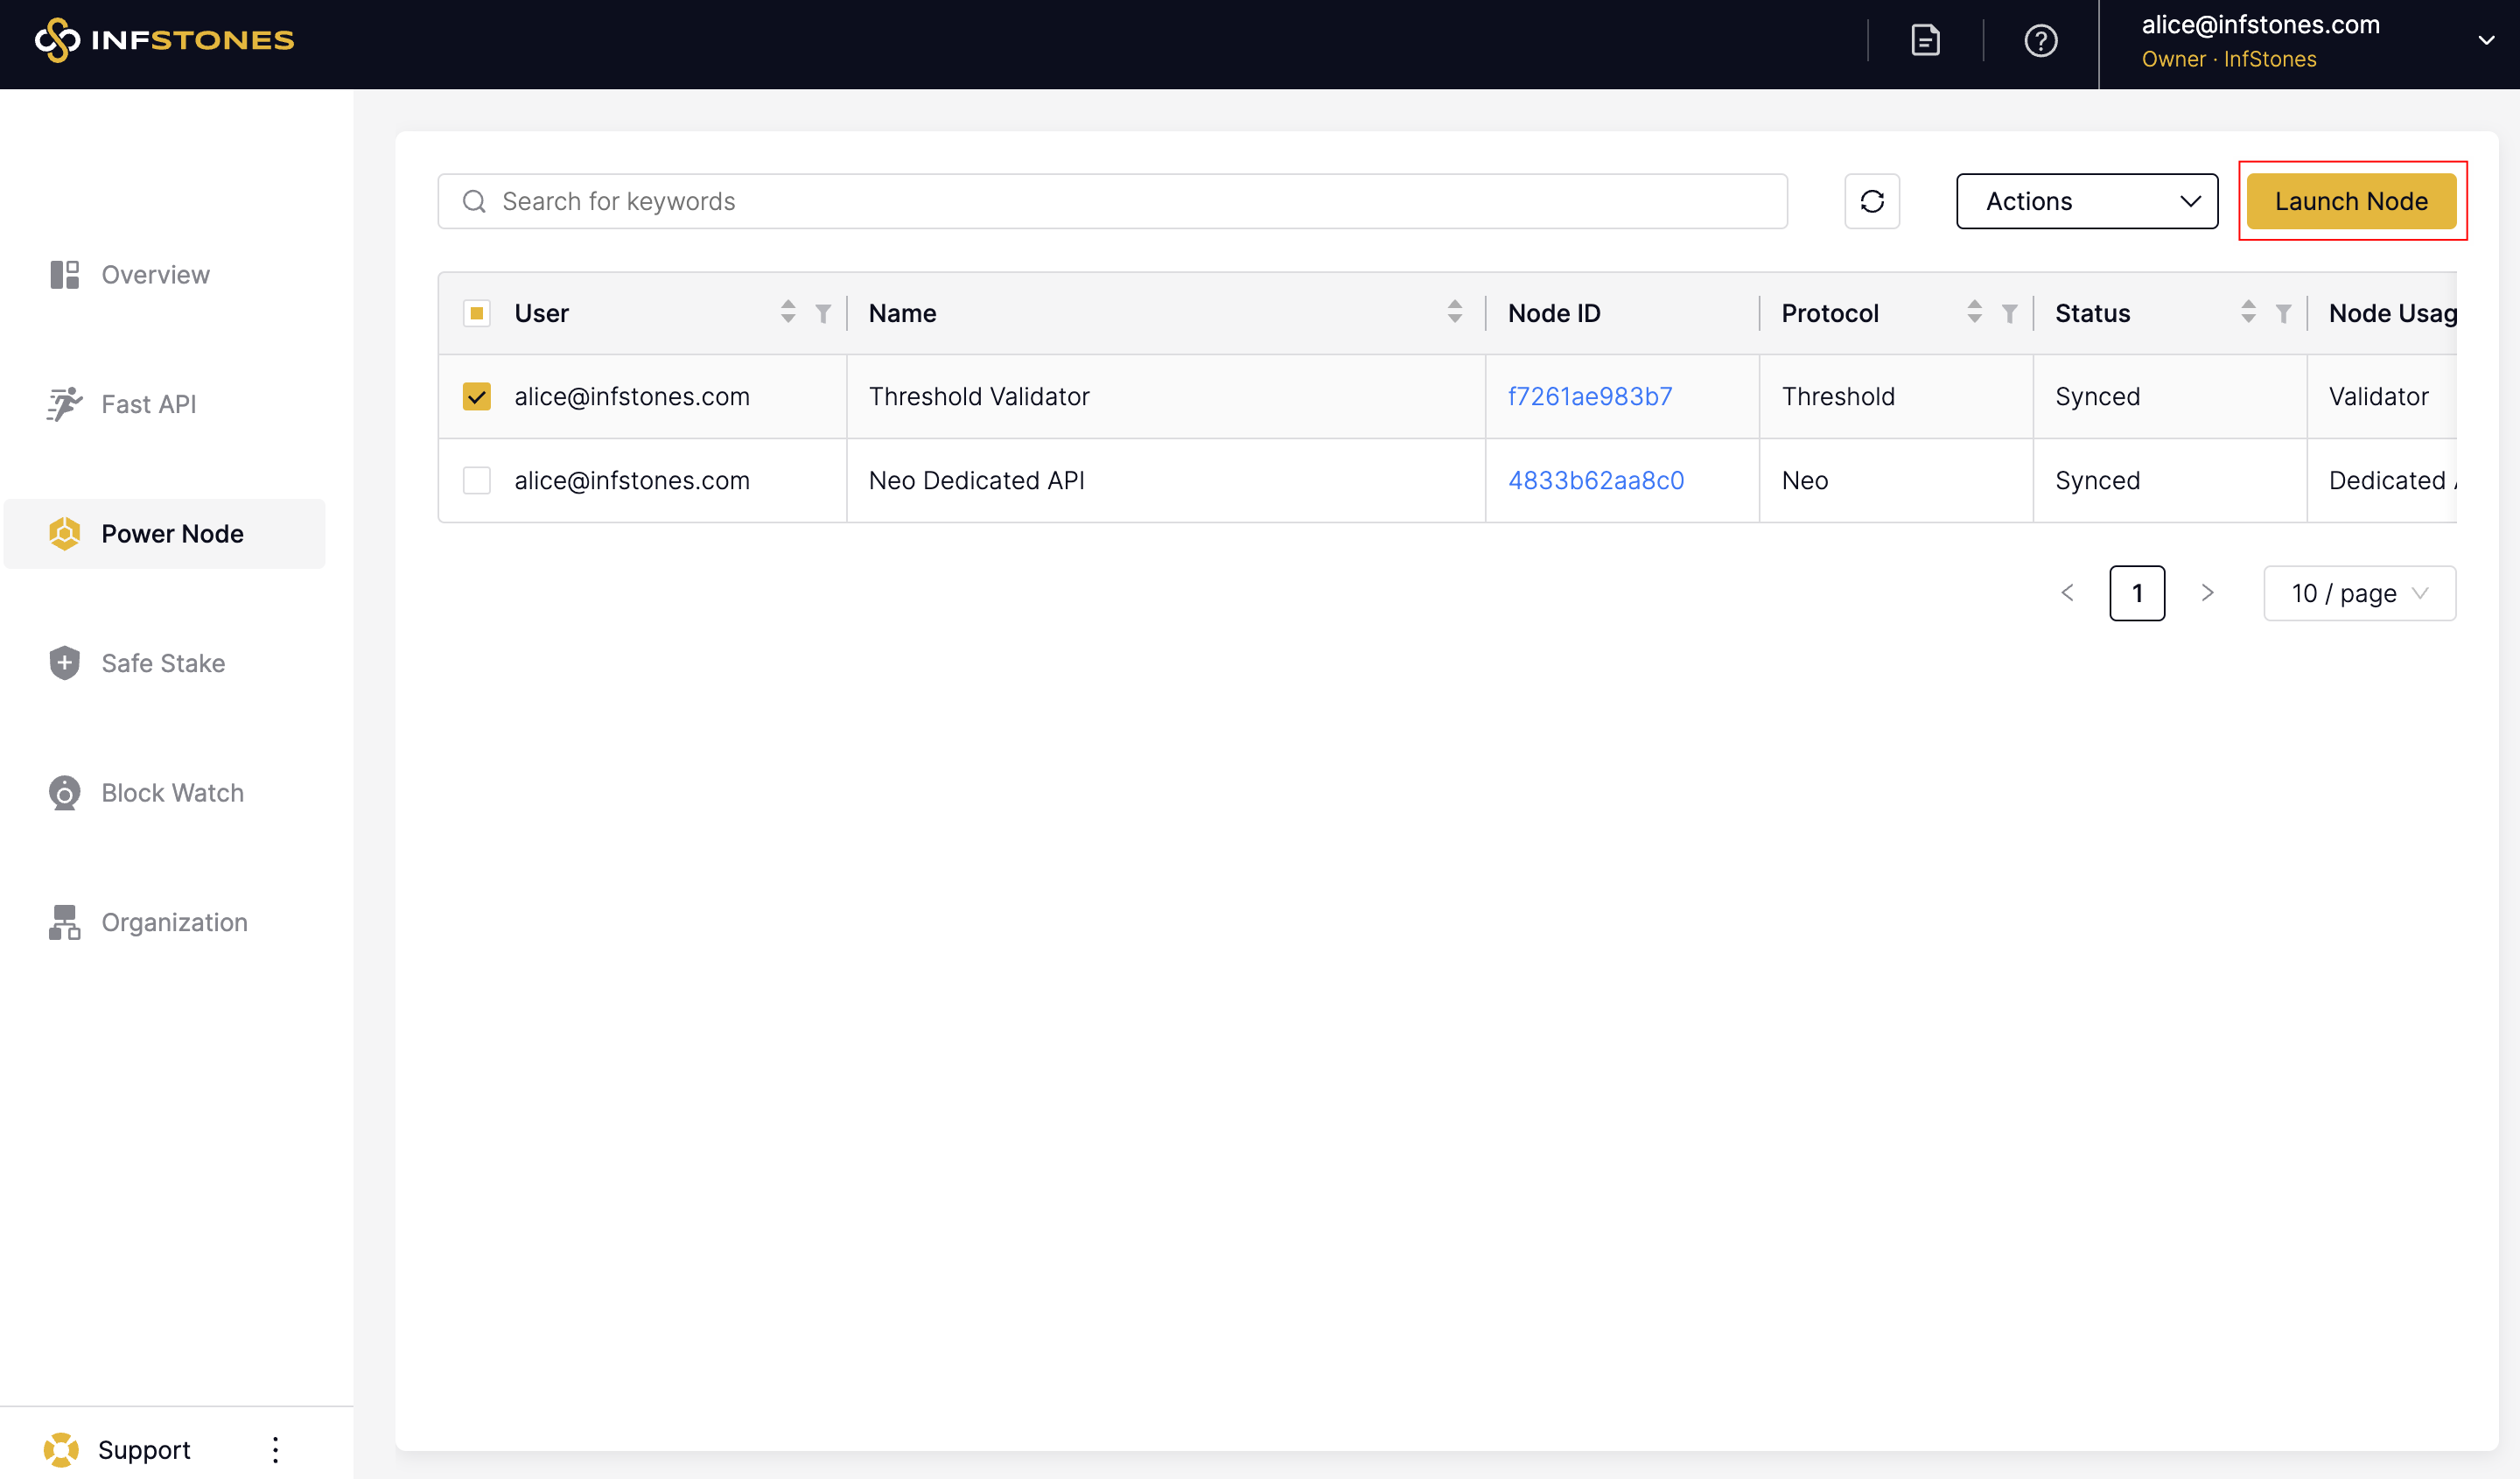This screenshot has width=2520, height=1479.
Task: Click the Status column filter icon
Action: [2283, 314]
